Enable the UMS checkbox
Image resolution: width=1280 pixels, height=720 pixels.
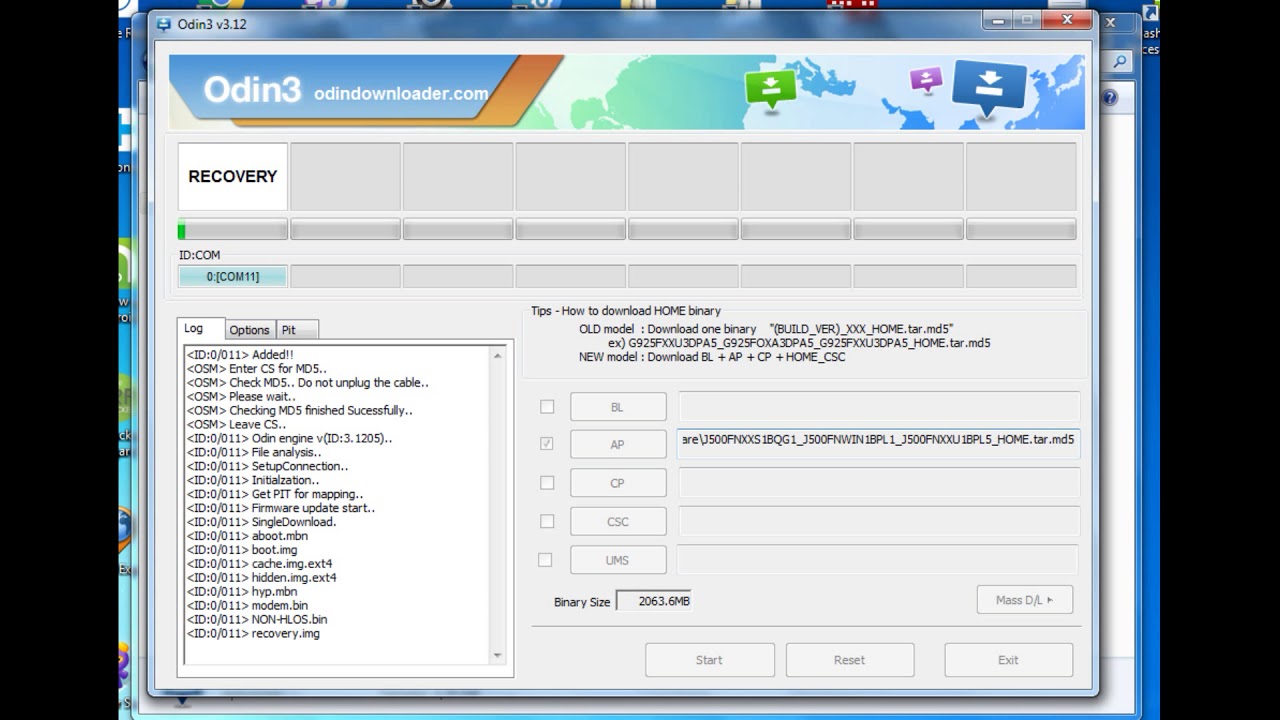coord(545,560)
